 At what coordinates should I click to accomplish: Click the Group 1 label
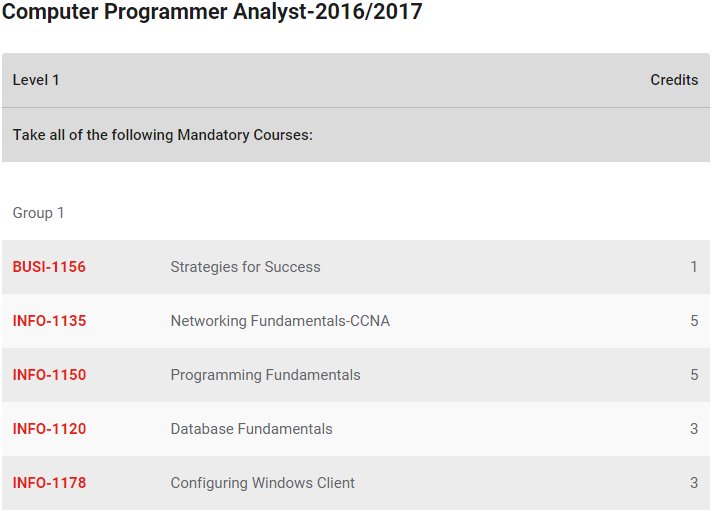(x=38, y=213)
